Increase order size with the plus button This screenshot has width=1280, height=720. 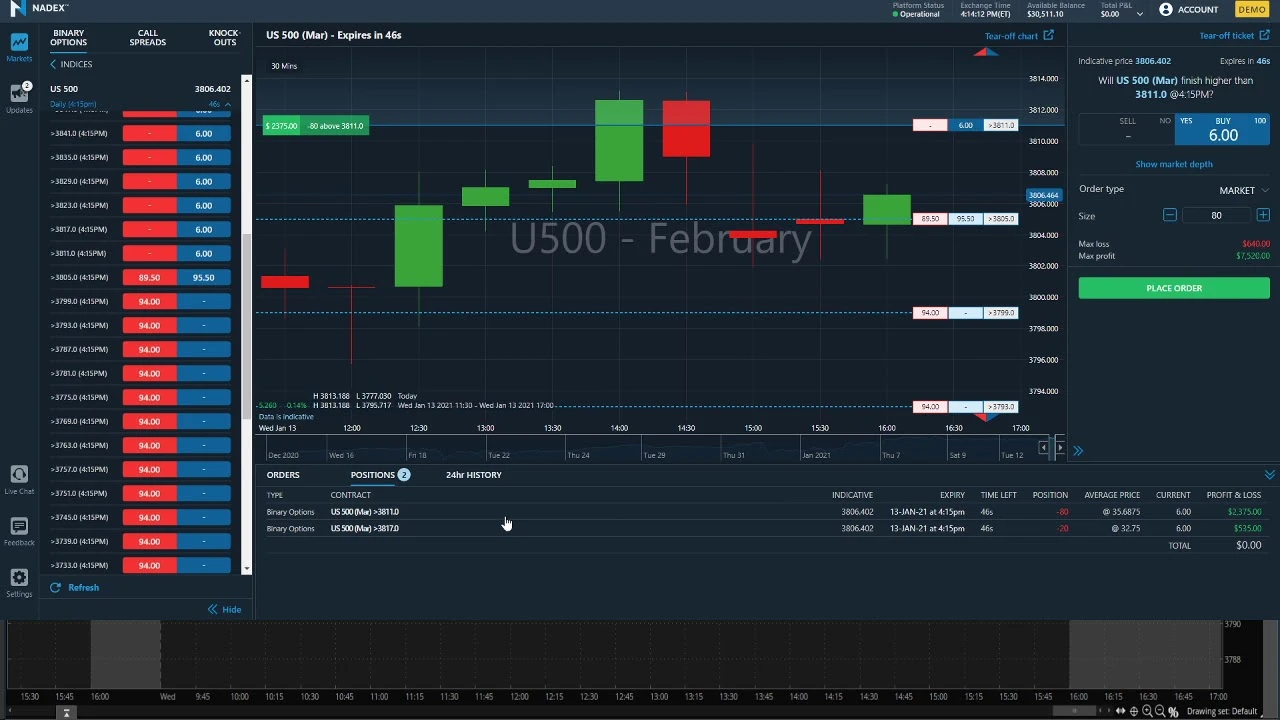[x=1263, y=216]
